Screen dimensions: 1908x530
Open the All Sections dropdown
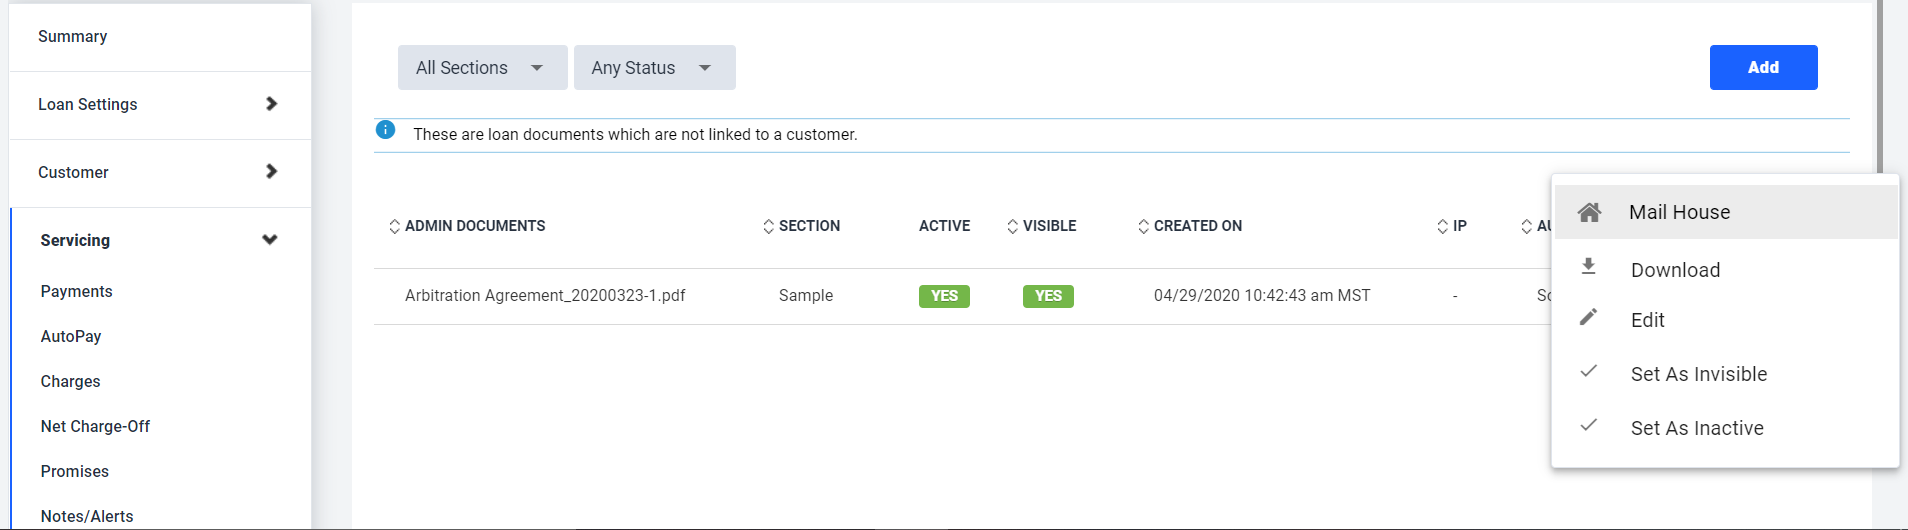[483, 67]
